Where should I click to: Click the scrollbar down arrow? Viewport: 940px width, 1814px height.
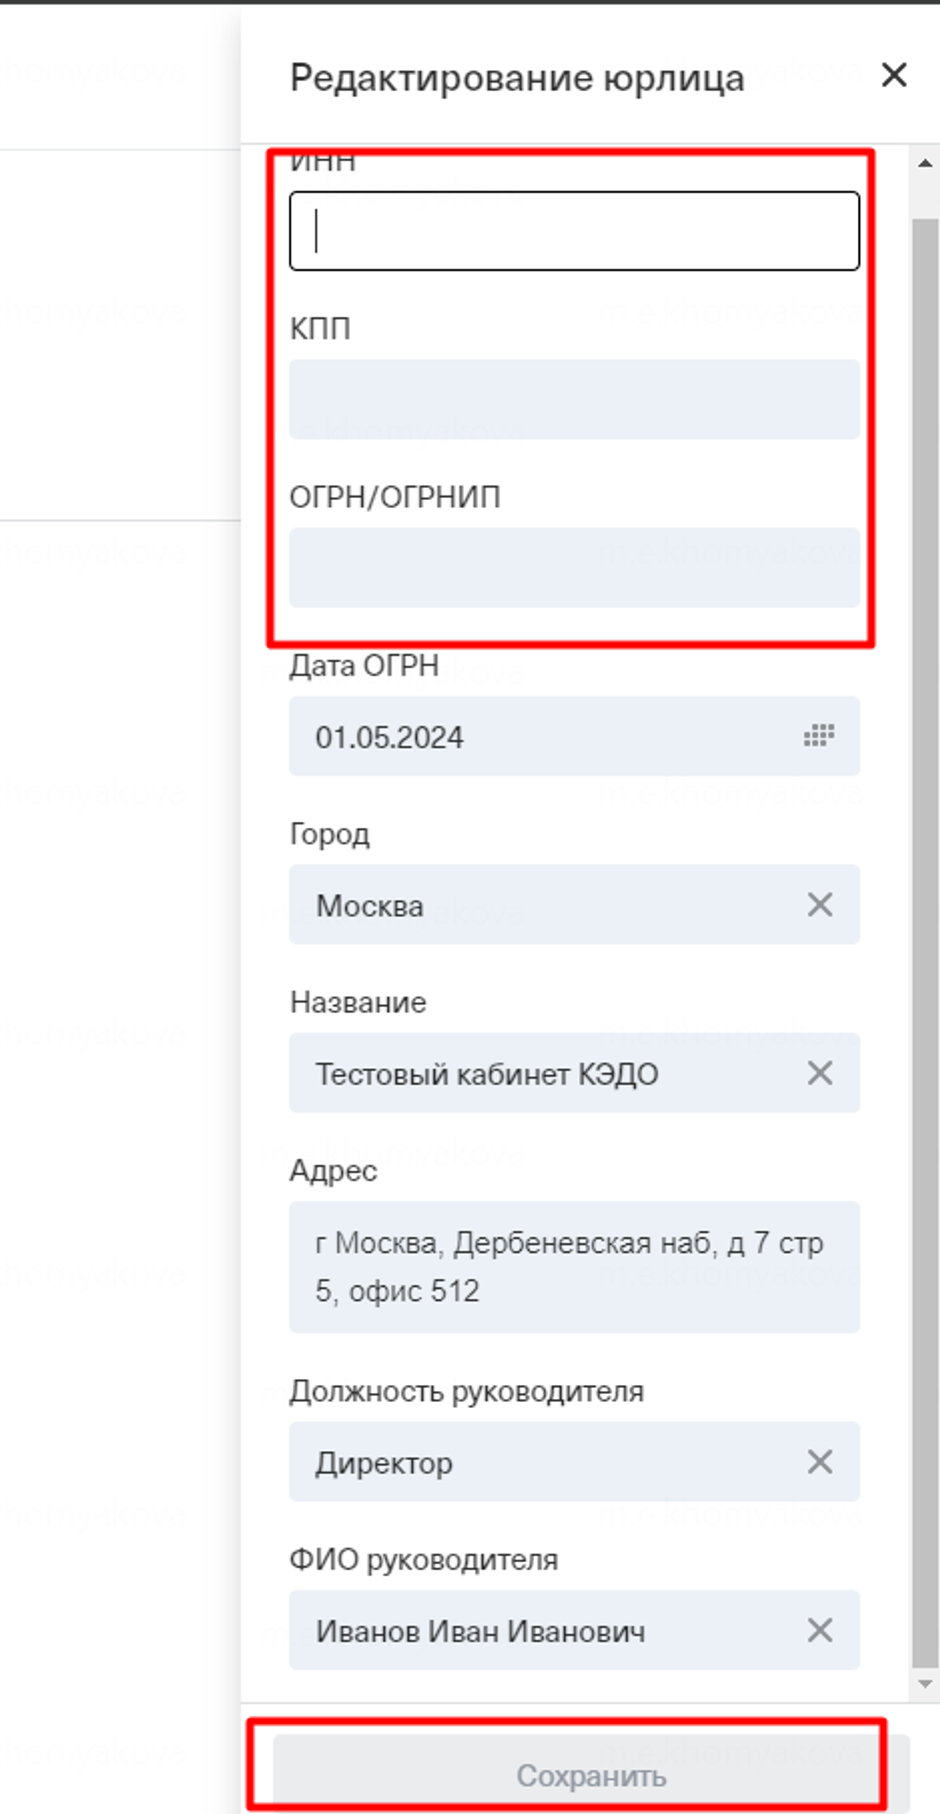[925, 1684]
